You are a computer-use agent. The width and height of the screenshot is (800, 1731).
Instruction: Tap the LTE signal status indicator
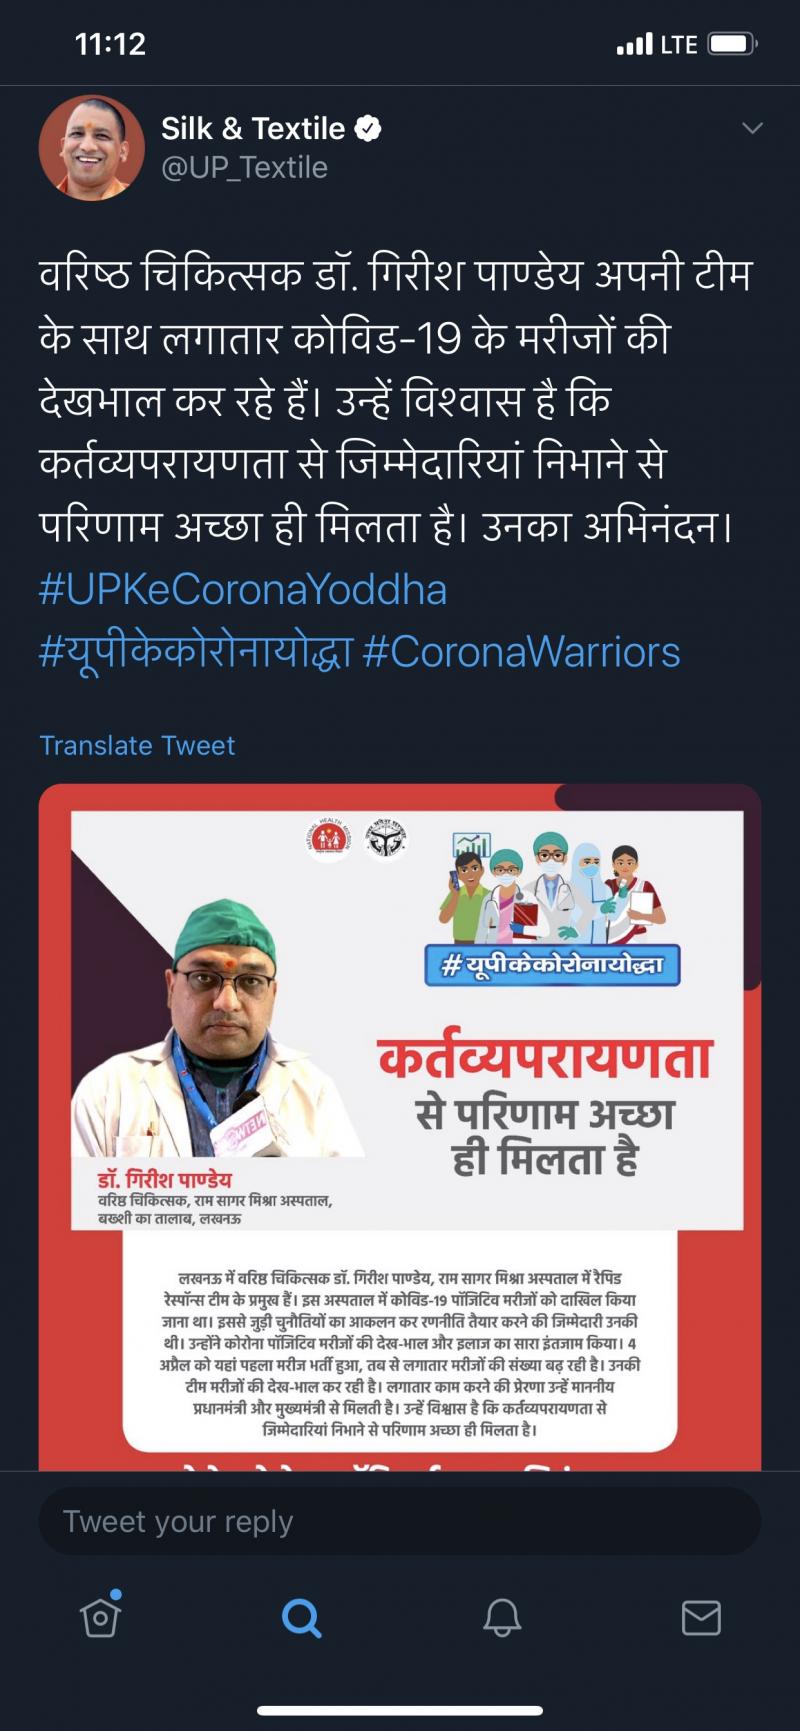click(x=658, y=44)
